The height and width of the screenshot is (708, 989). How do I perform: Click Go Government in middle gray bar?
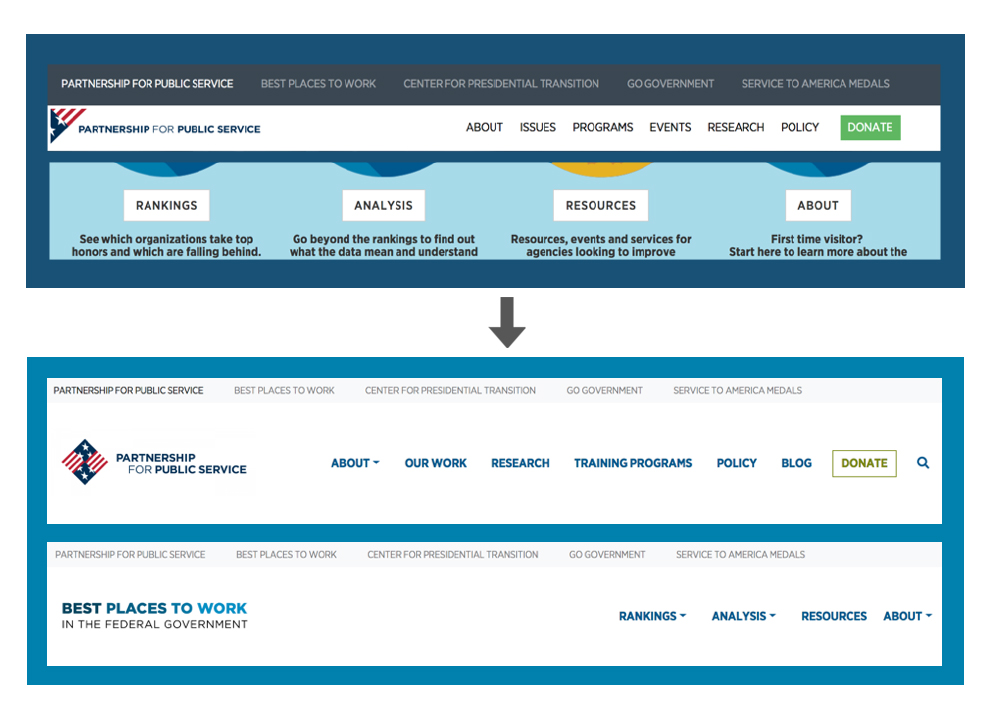click(604, 391)
